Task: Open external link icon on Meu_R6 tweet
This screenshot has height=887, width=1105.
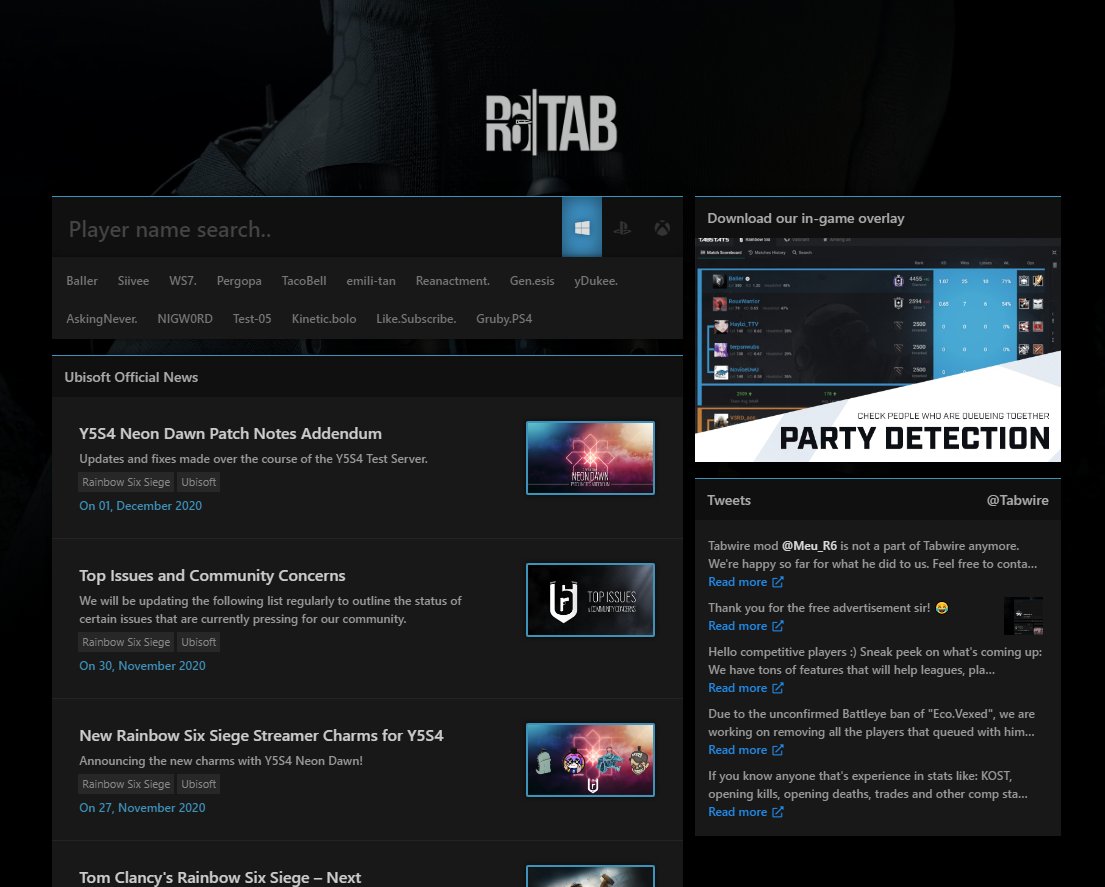Action: pyautogui.click(x=777, y=582)
